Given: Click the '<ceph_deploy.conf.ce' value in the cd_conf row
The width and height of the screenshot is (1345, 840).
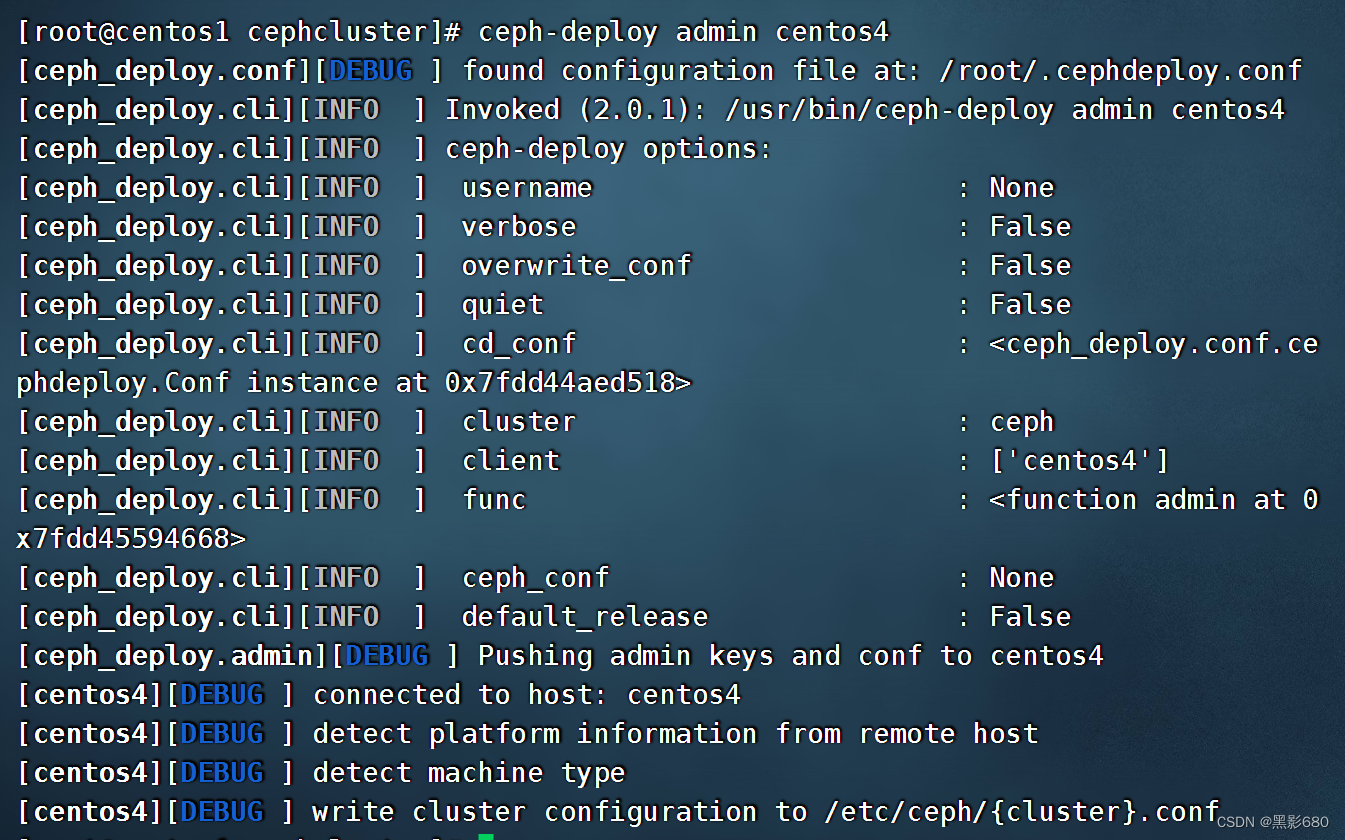Looking at the screenshot, I should [x=1154, y=344].
